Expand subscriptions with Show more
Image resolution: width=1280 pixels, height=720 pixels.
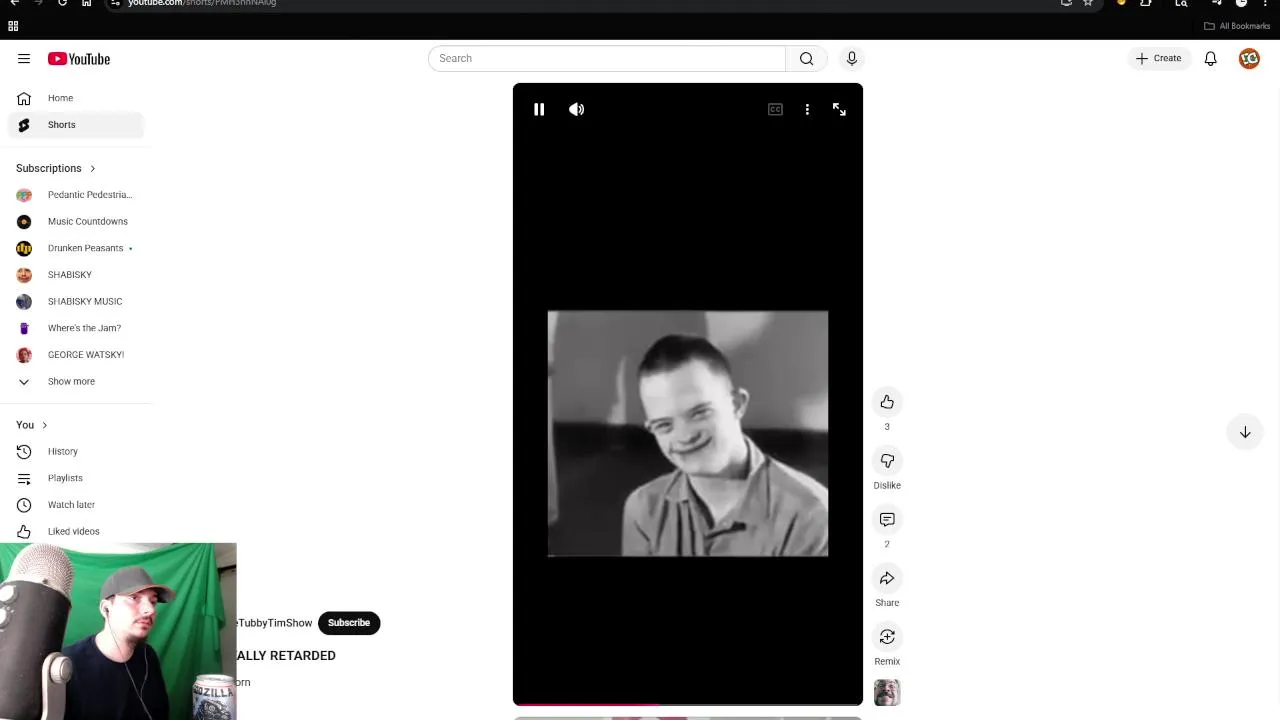76,381
